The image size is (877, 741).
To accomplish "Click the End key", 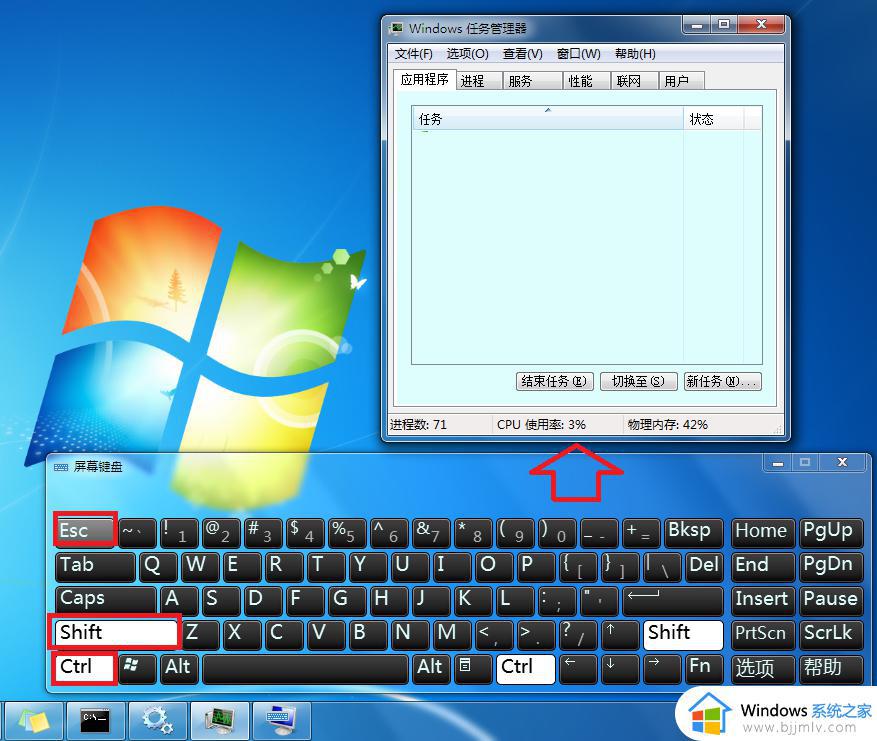I will [x=762, y=566].
